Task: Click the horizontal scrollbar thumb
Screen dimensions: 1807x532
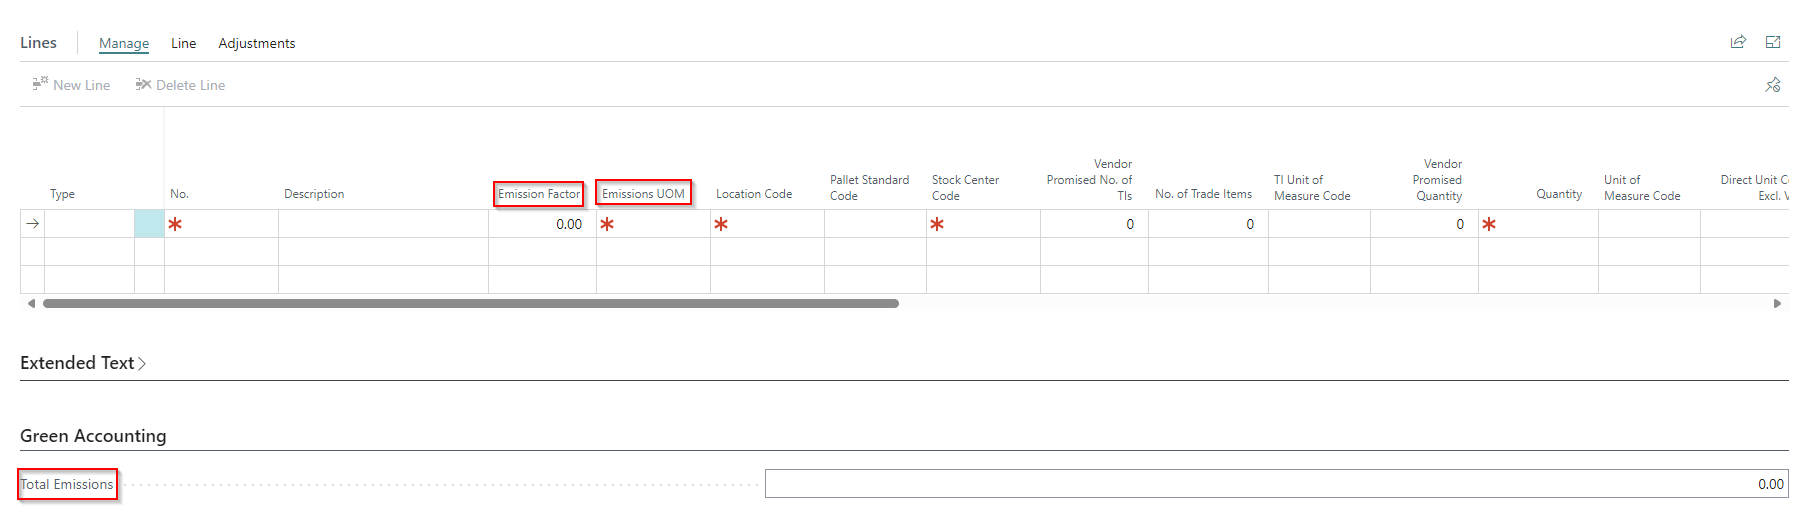Action: click(470, 303)
